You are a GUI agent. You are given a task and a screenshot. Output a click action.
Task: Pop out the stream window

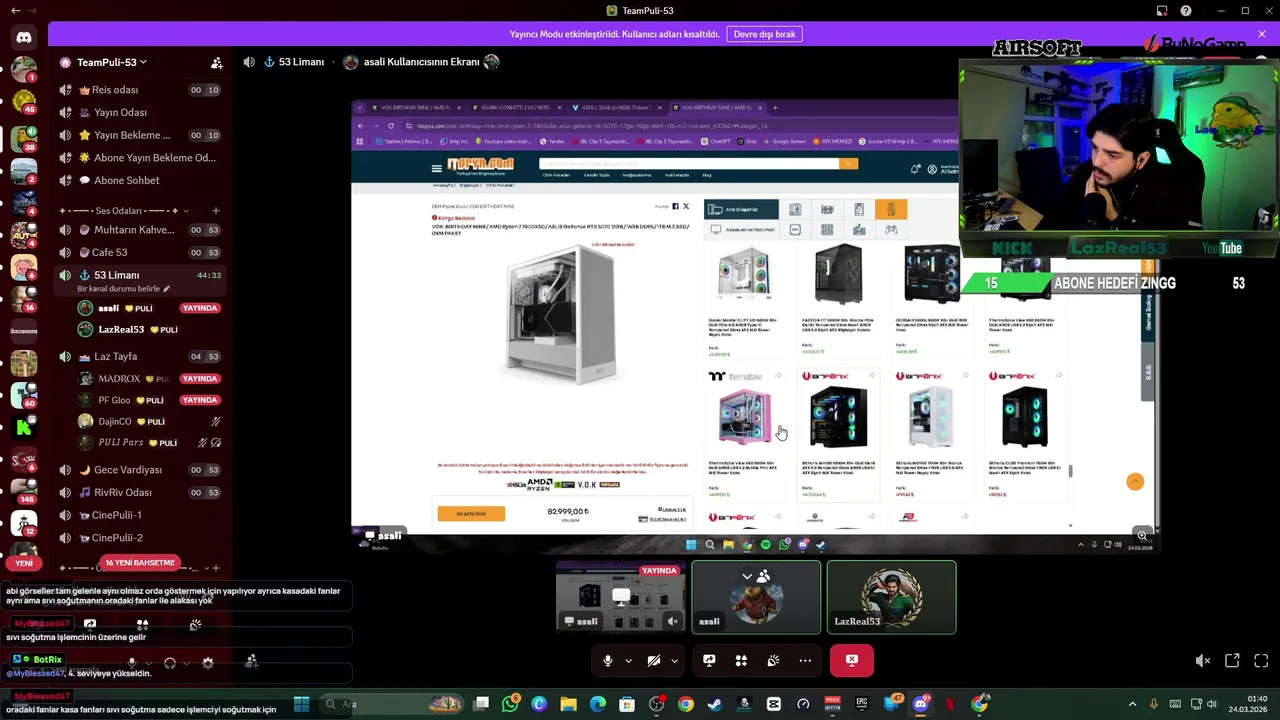coord(1232,661)
